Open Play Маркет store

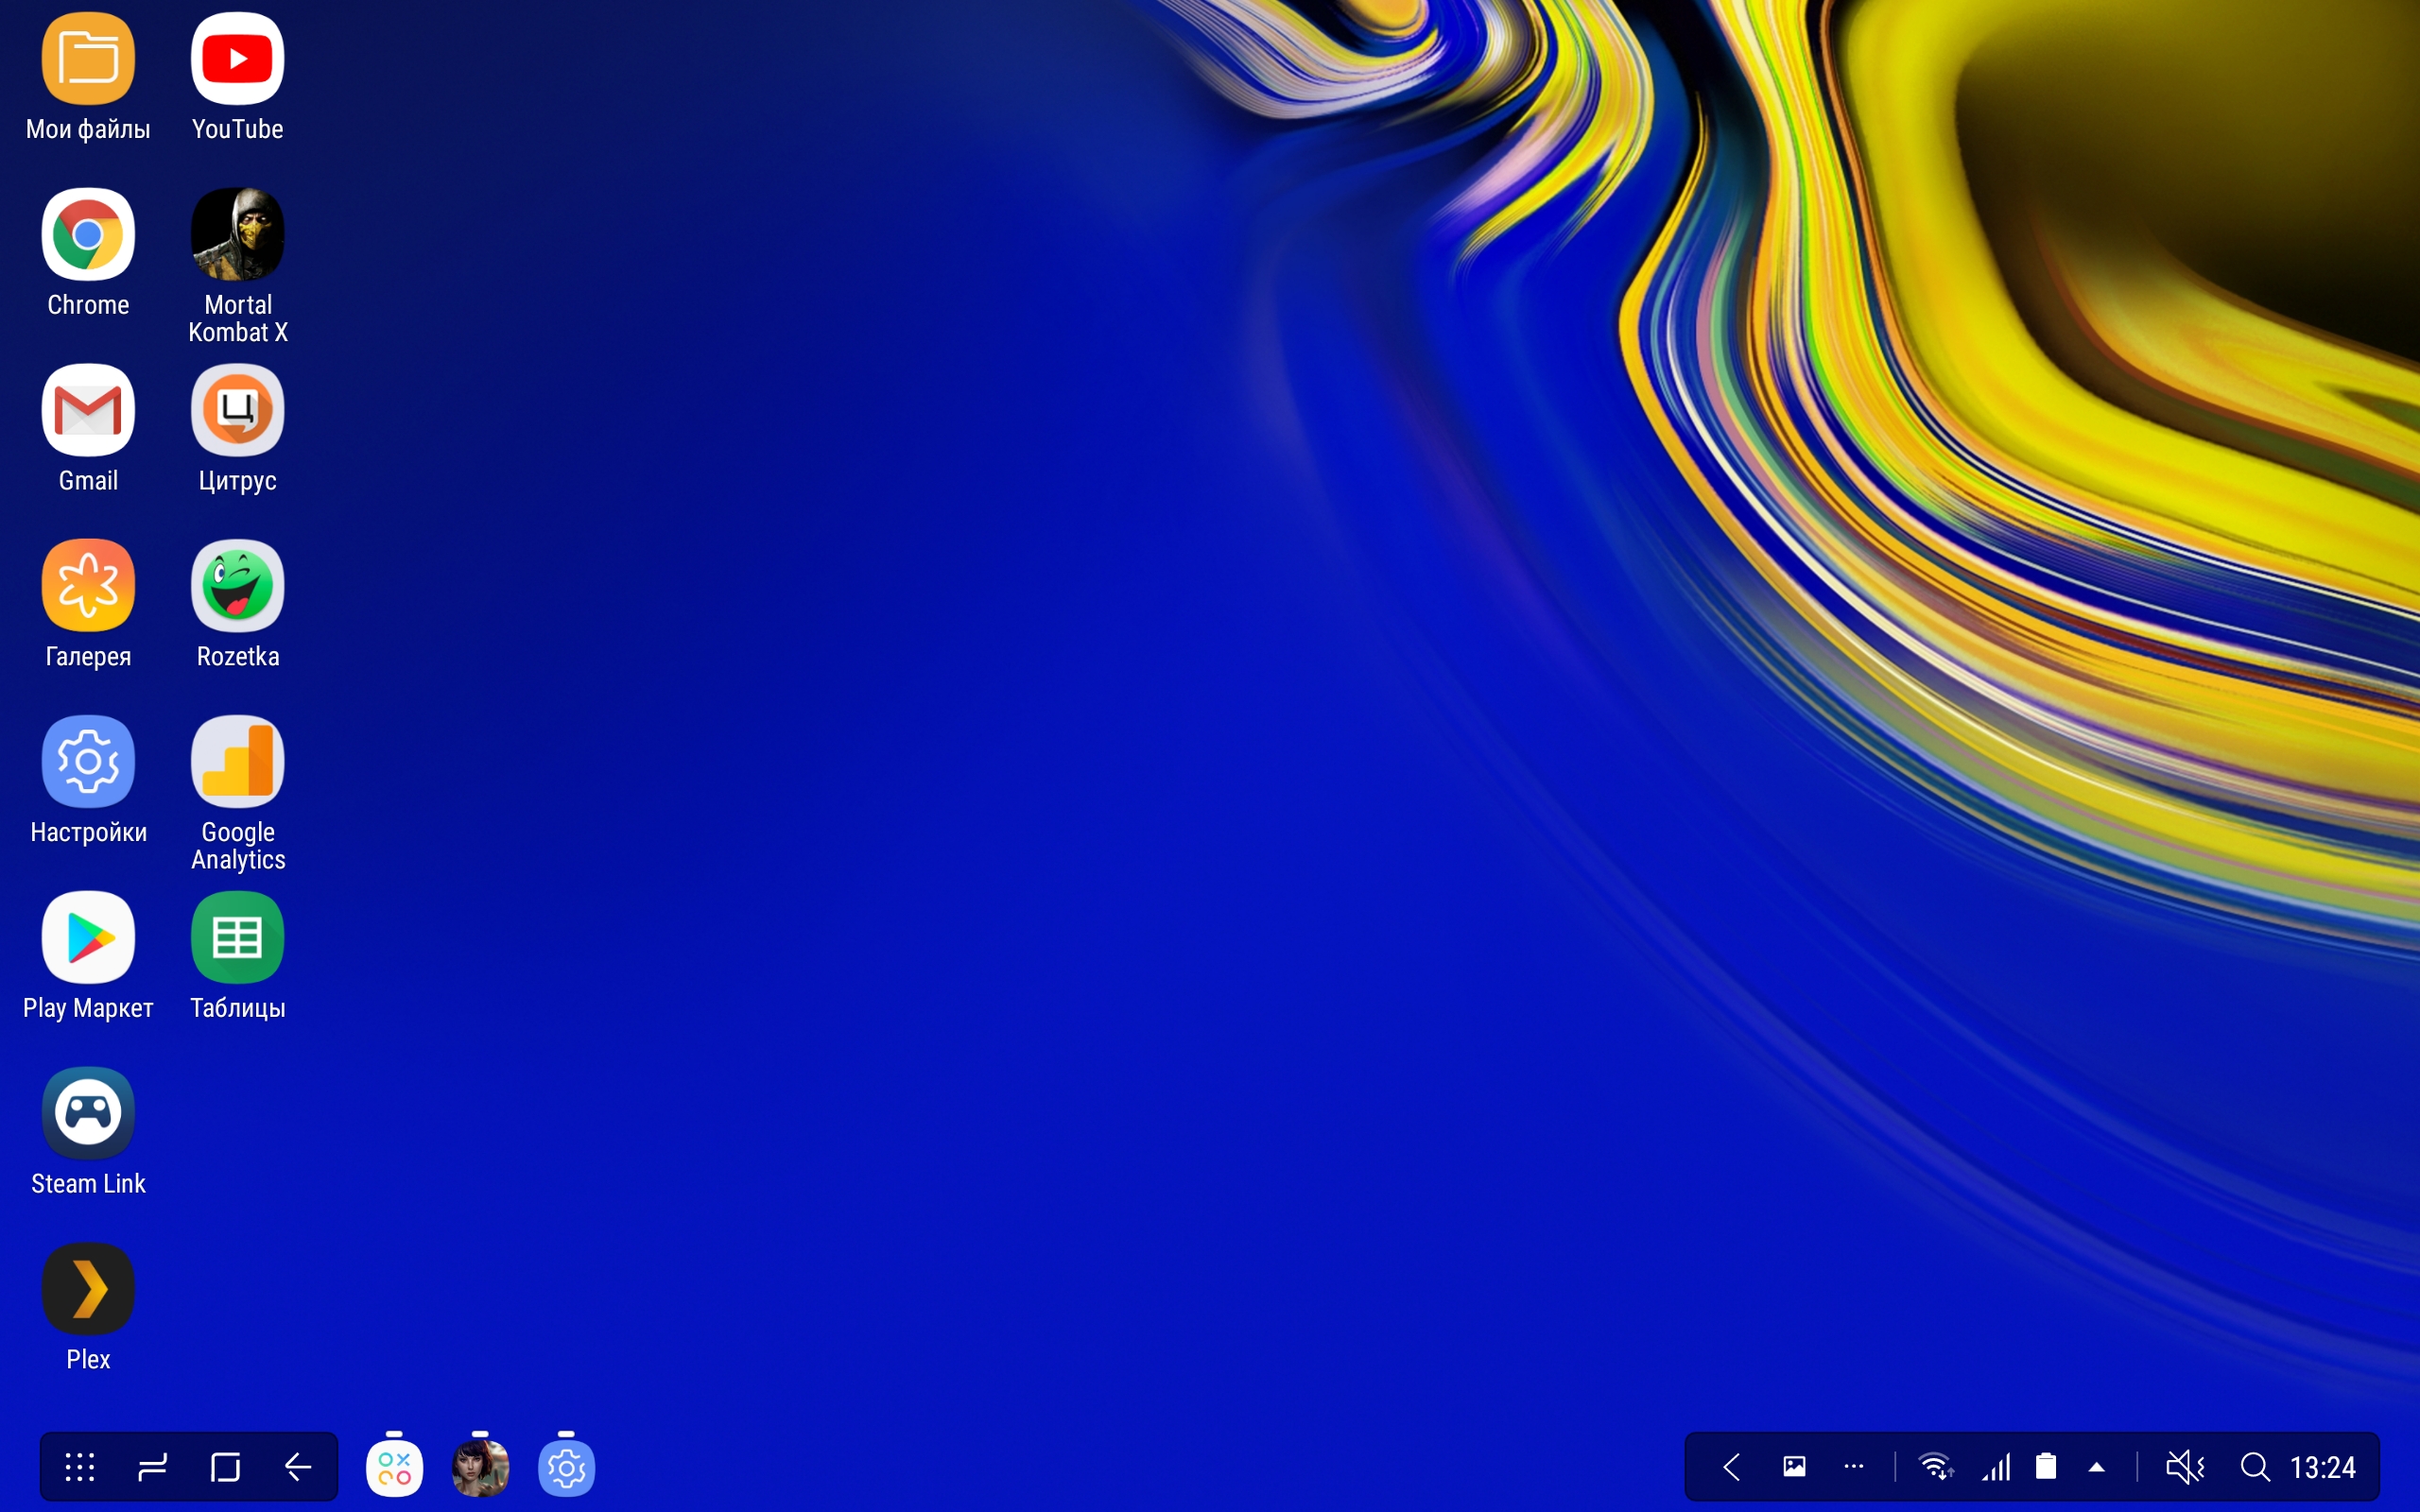pyautogui.click(x=88, y=938)
